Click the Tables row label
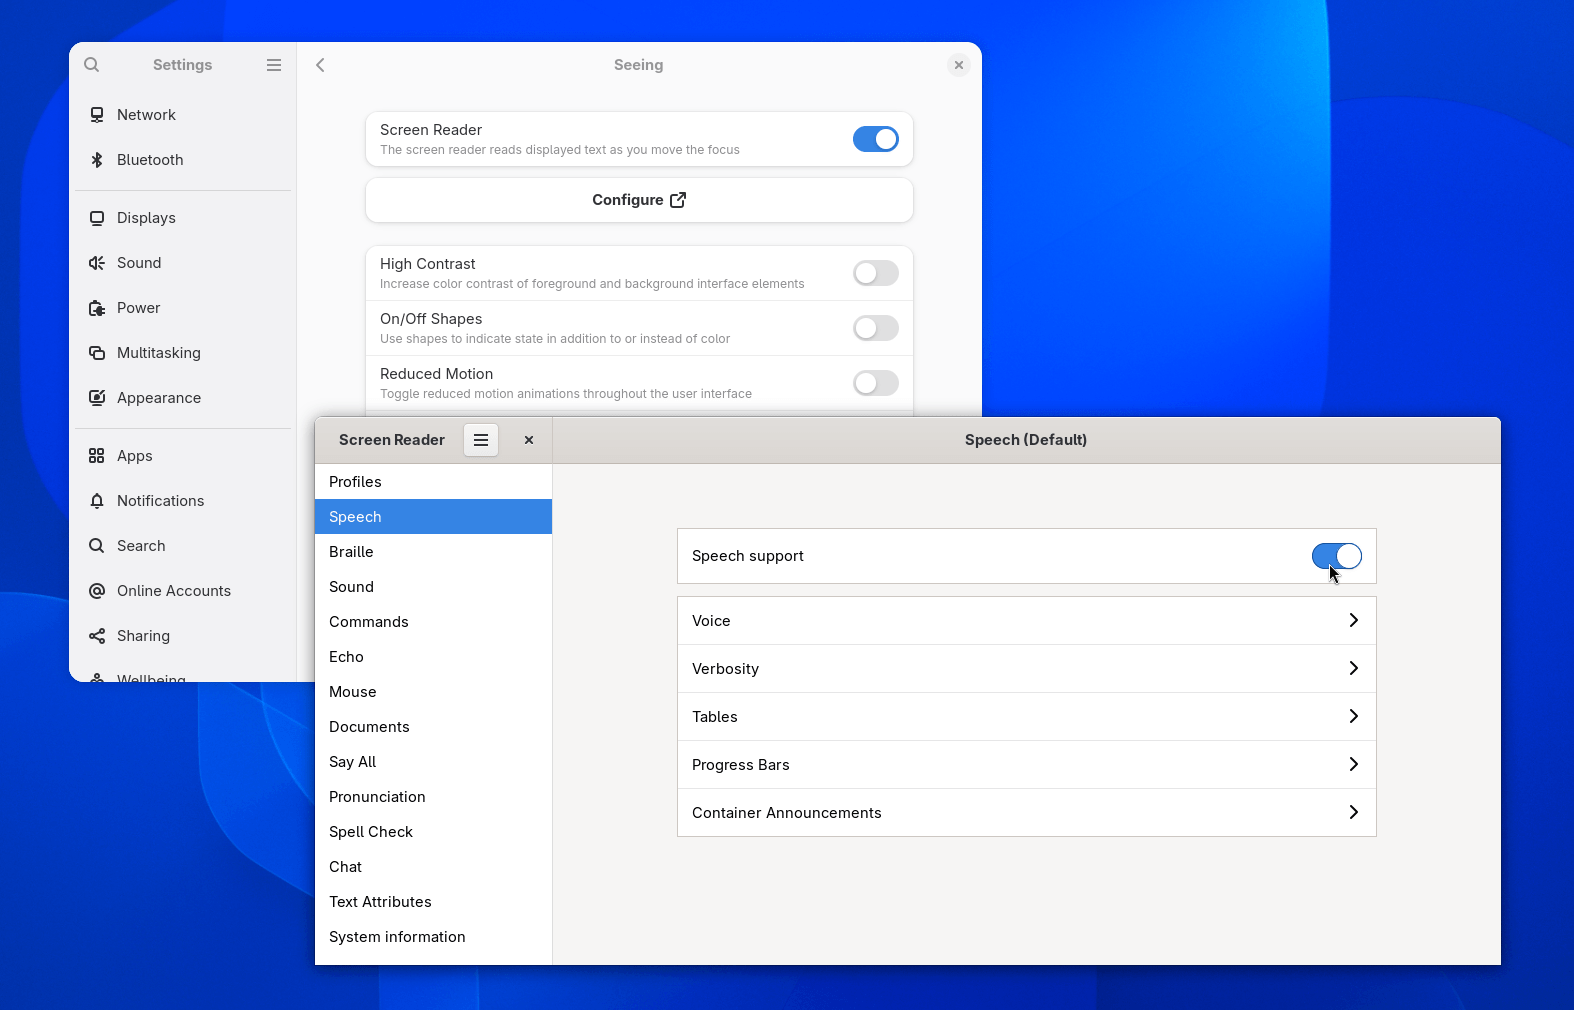Viewport: 1574px width, 1010px height. point(715,717)
